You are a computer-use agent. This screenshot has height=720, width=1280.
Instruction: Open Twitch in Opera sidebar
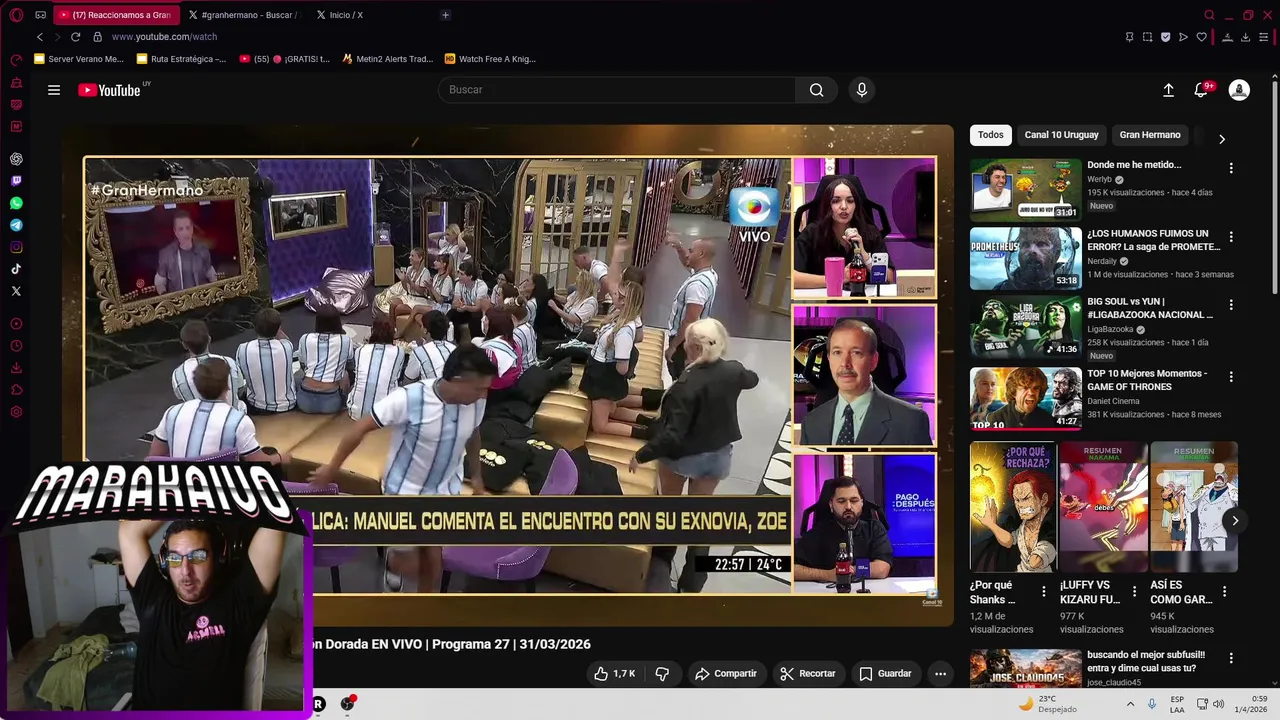pyautogui.click(x=16, y=181)
